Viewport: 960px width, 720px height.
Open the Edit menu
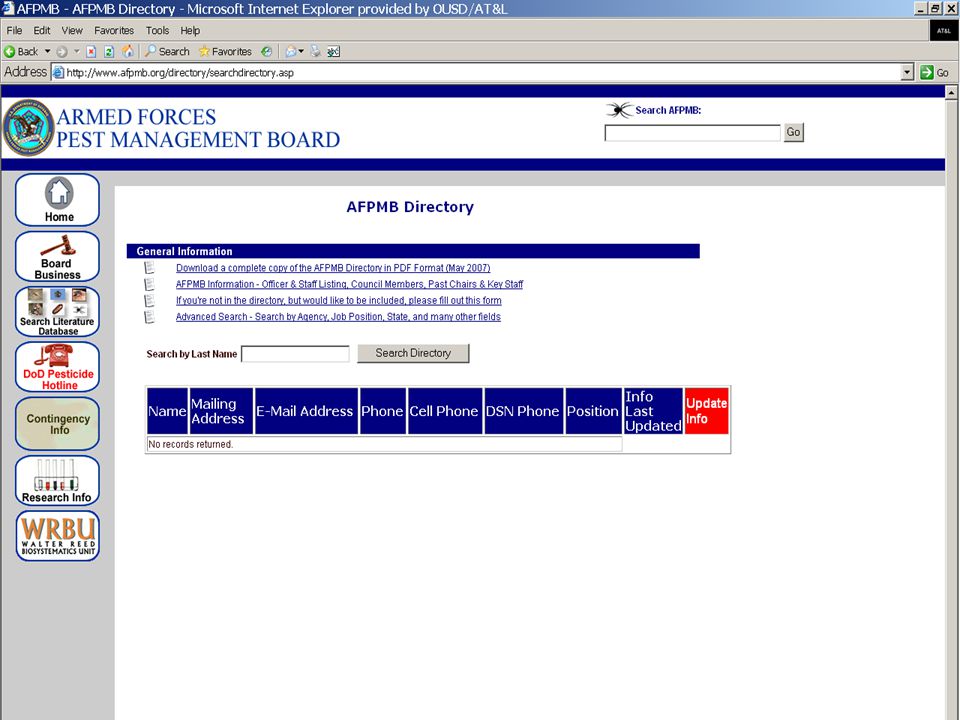[42, 30]
